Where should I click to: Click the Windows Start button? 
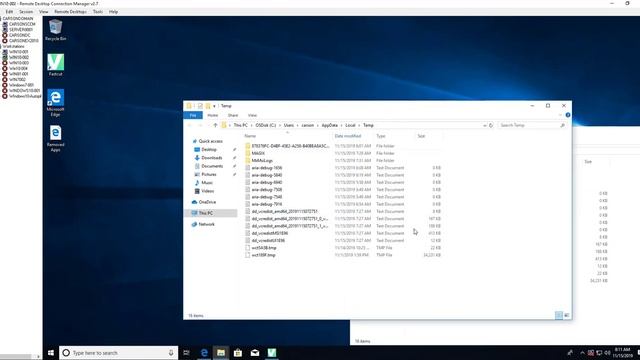(51, 353)
